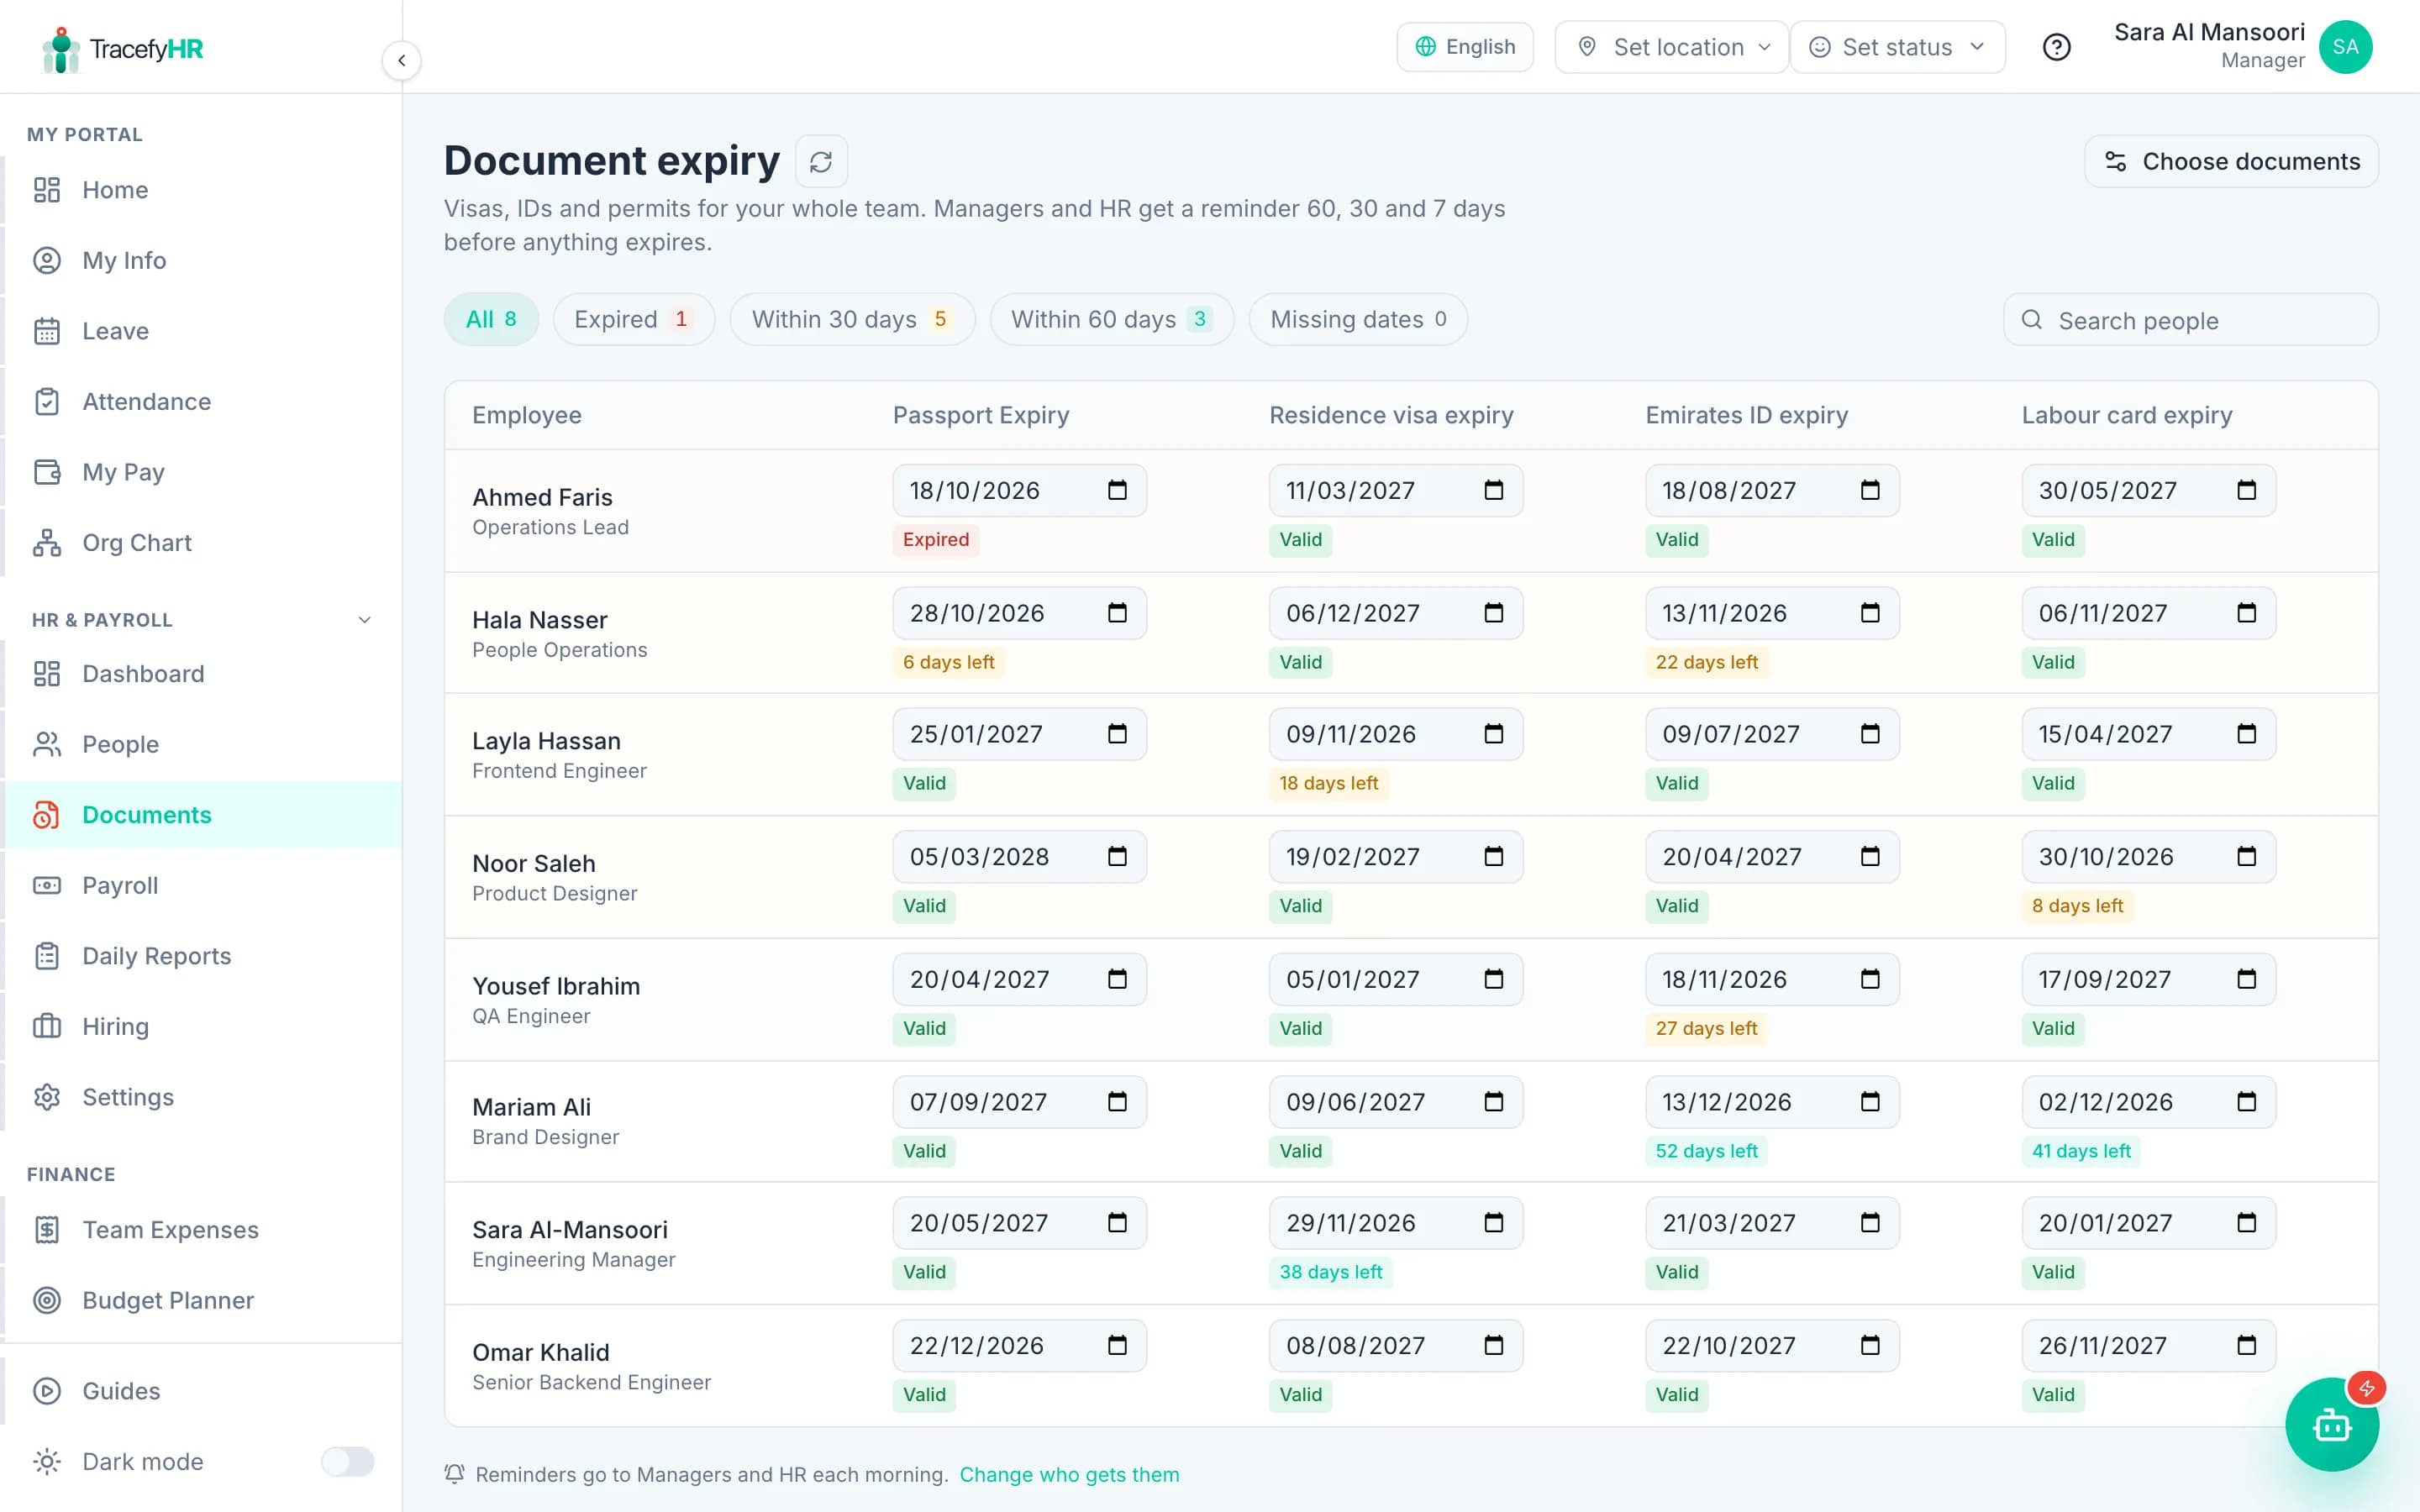Open the Set status dropdown
Image resolution: width=2420 pixels, height=1512 pixels.
click(x=1897, y=47)
